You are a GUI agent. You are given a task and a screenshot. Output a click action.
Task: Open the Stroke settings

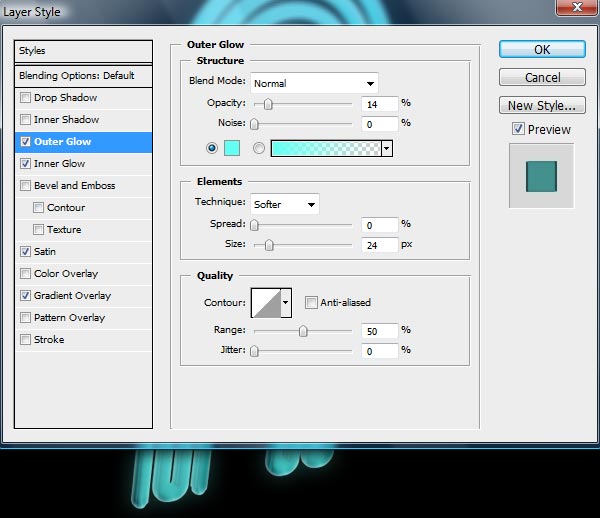49,339
